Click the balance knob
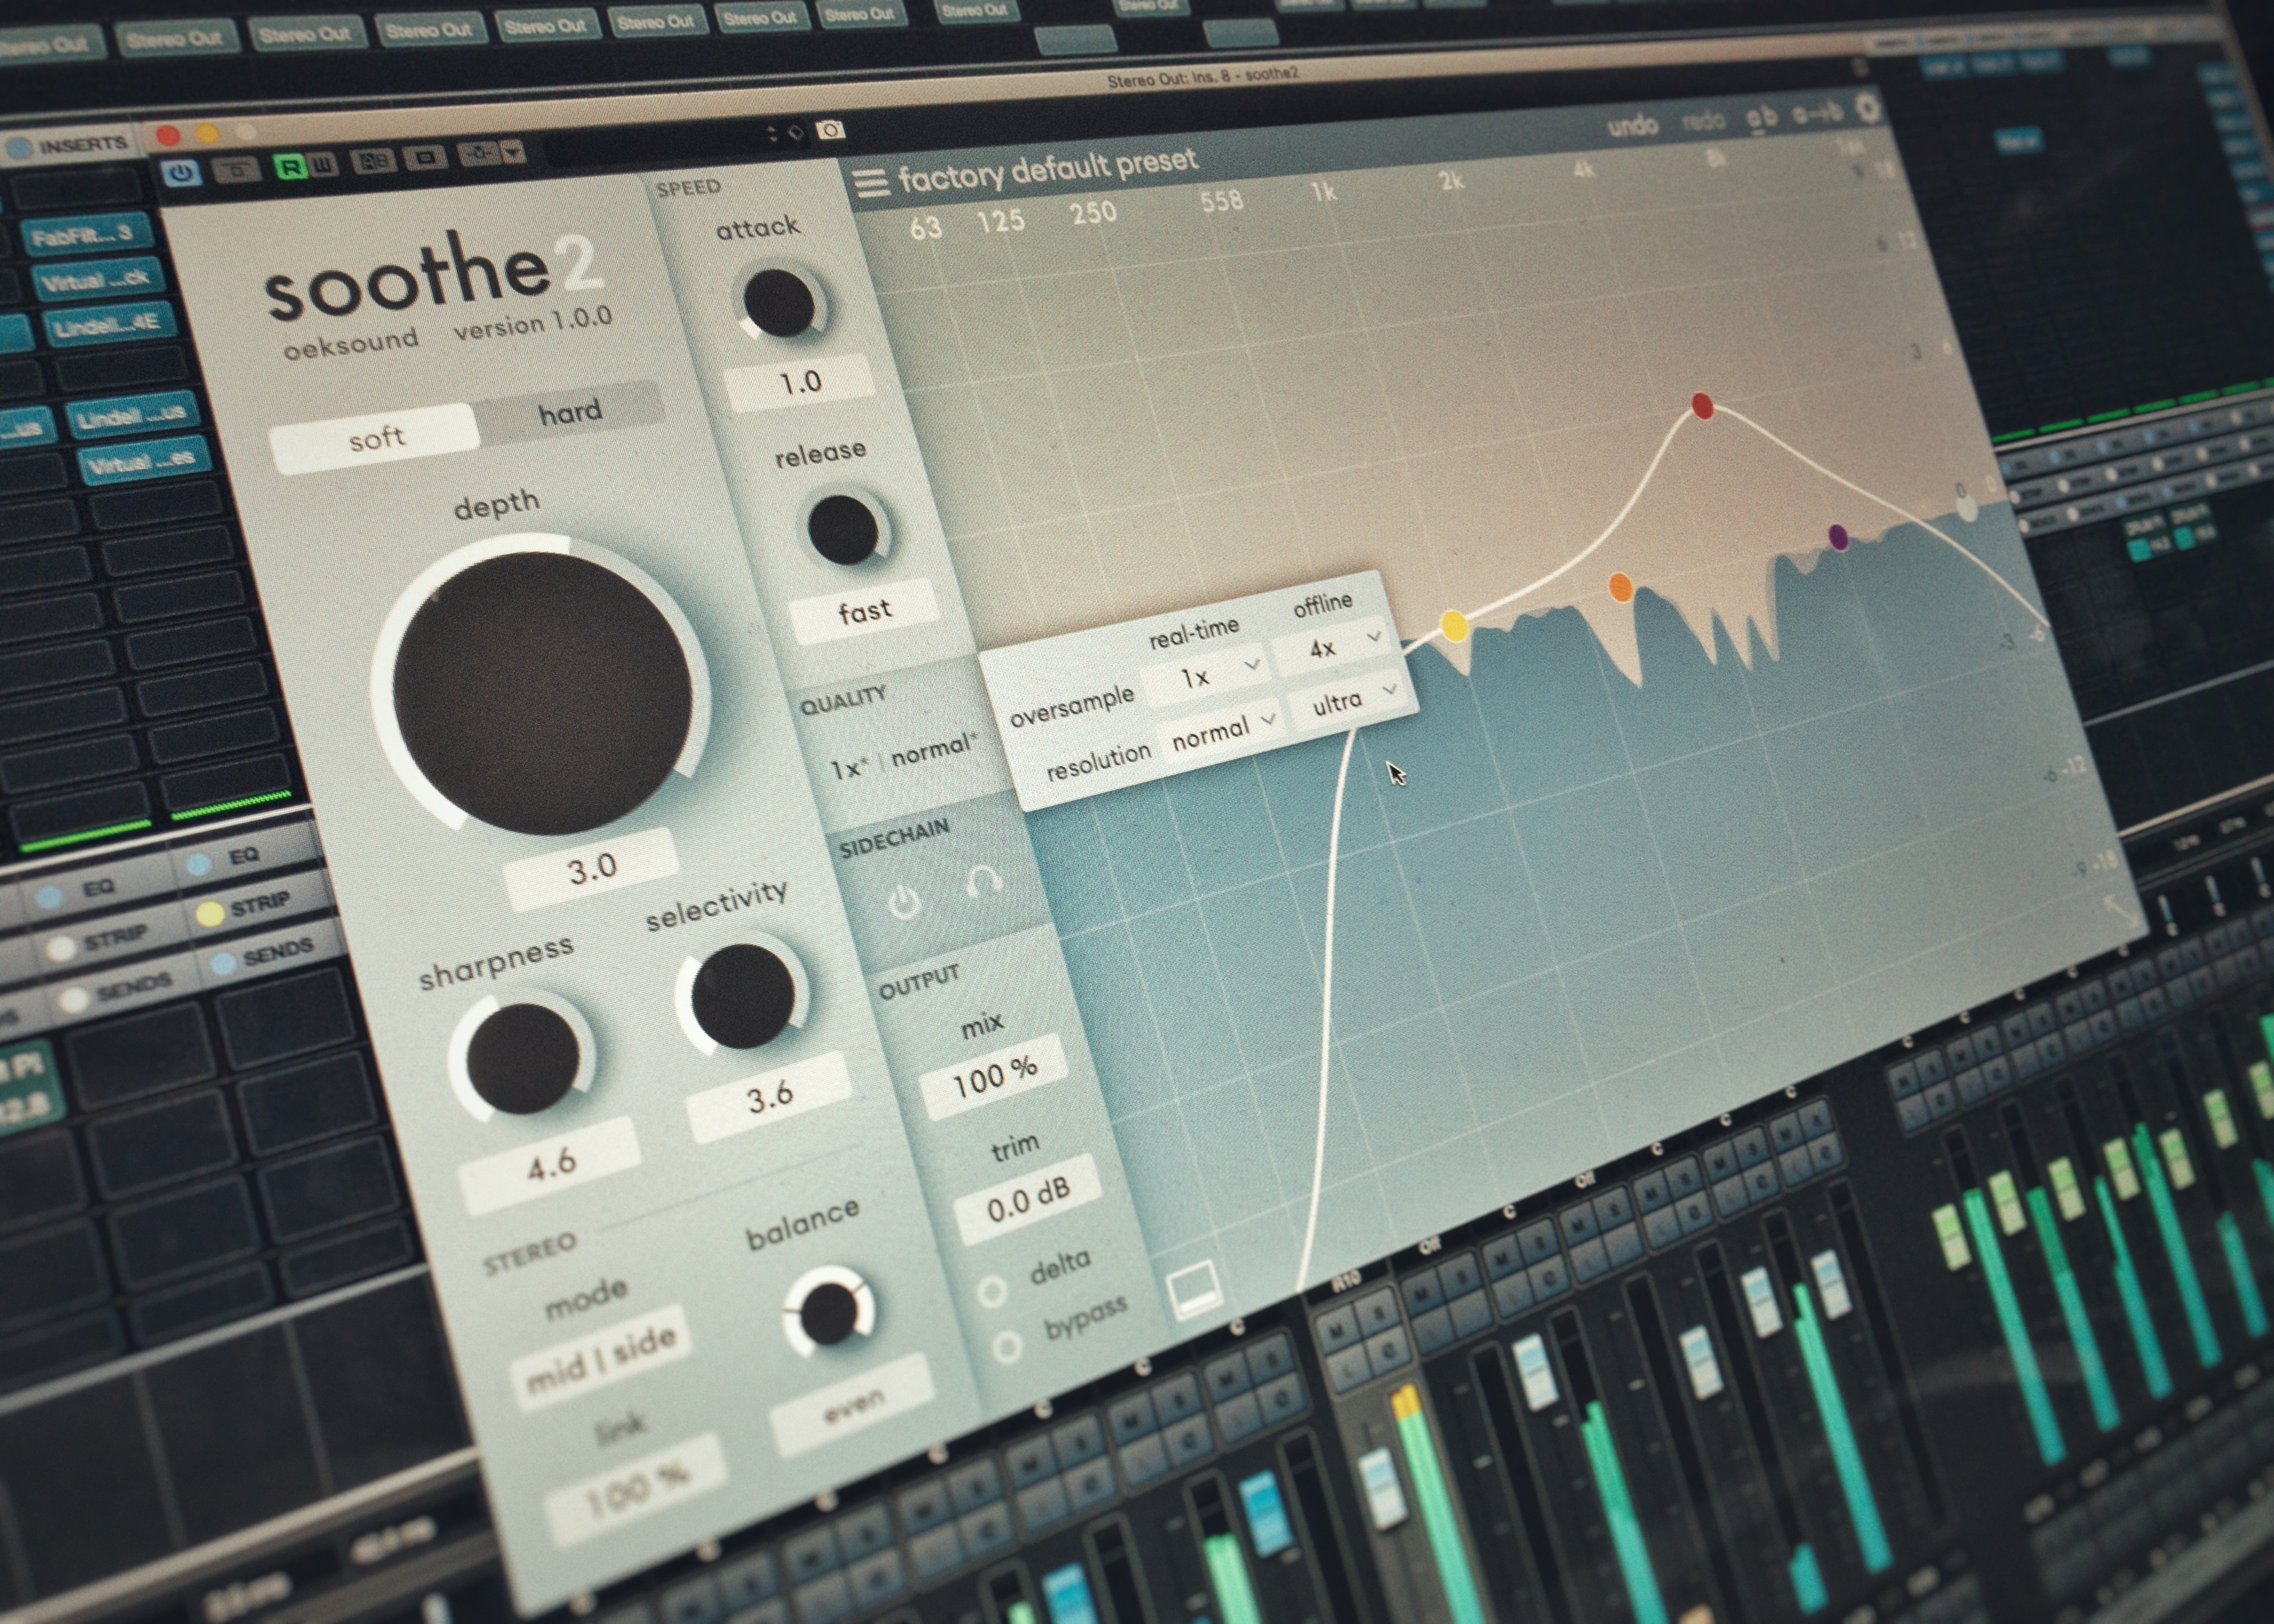 click(x=829, y=1313)
